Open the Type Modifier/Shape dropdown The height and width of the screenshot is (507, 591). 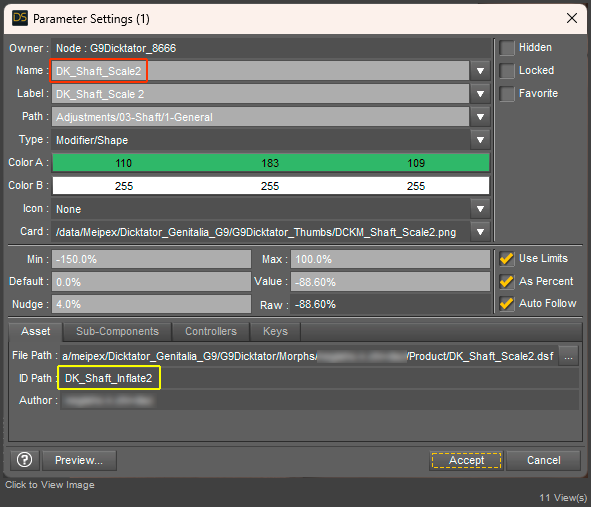click(480, 140)
